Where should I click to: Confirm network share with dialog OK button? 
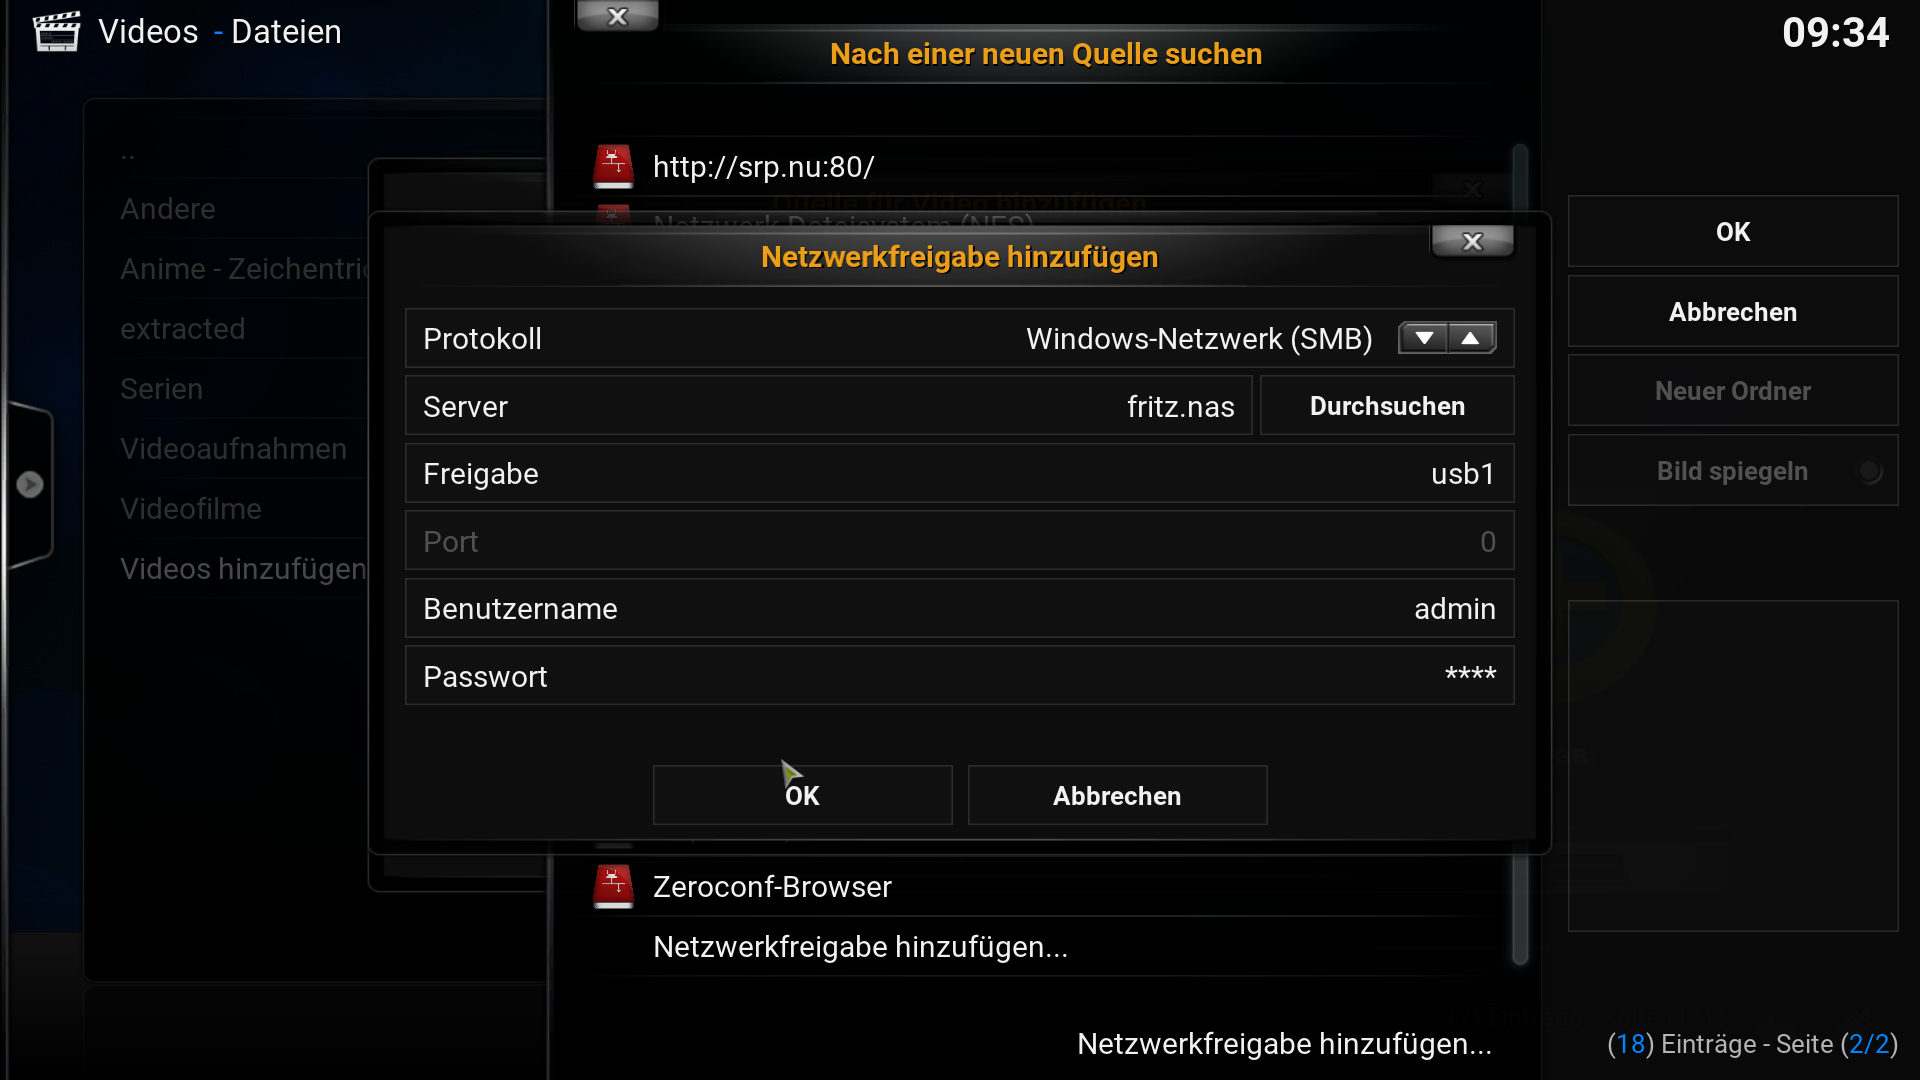[802, 796]
